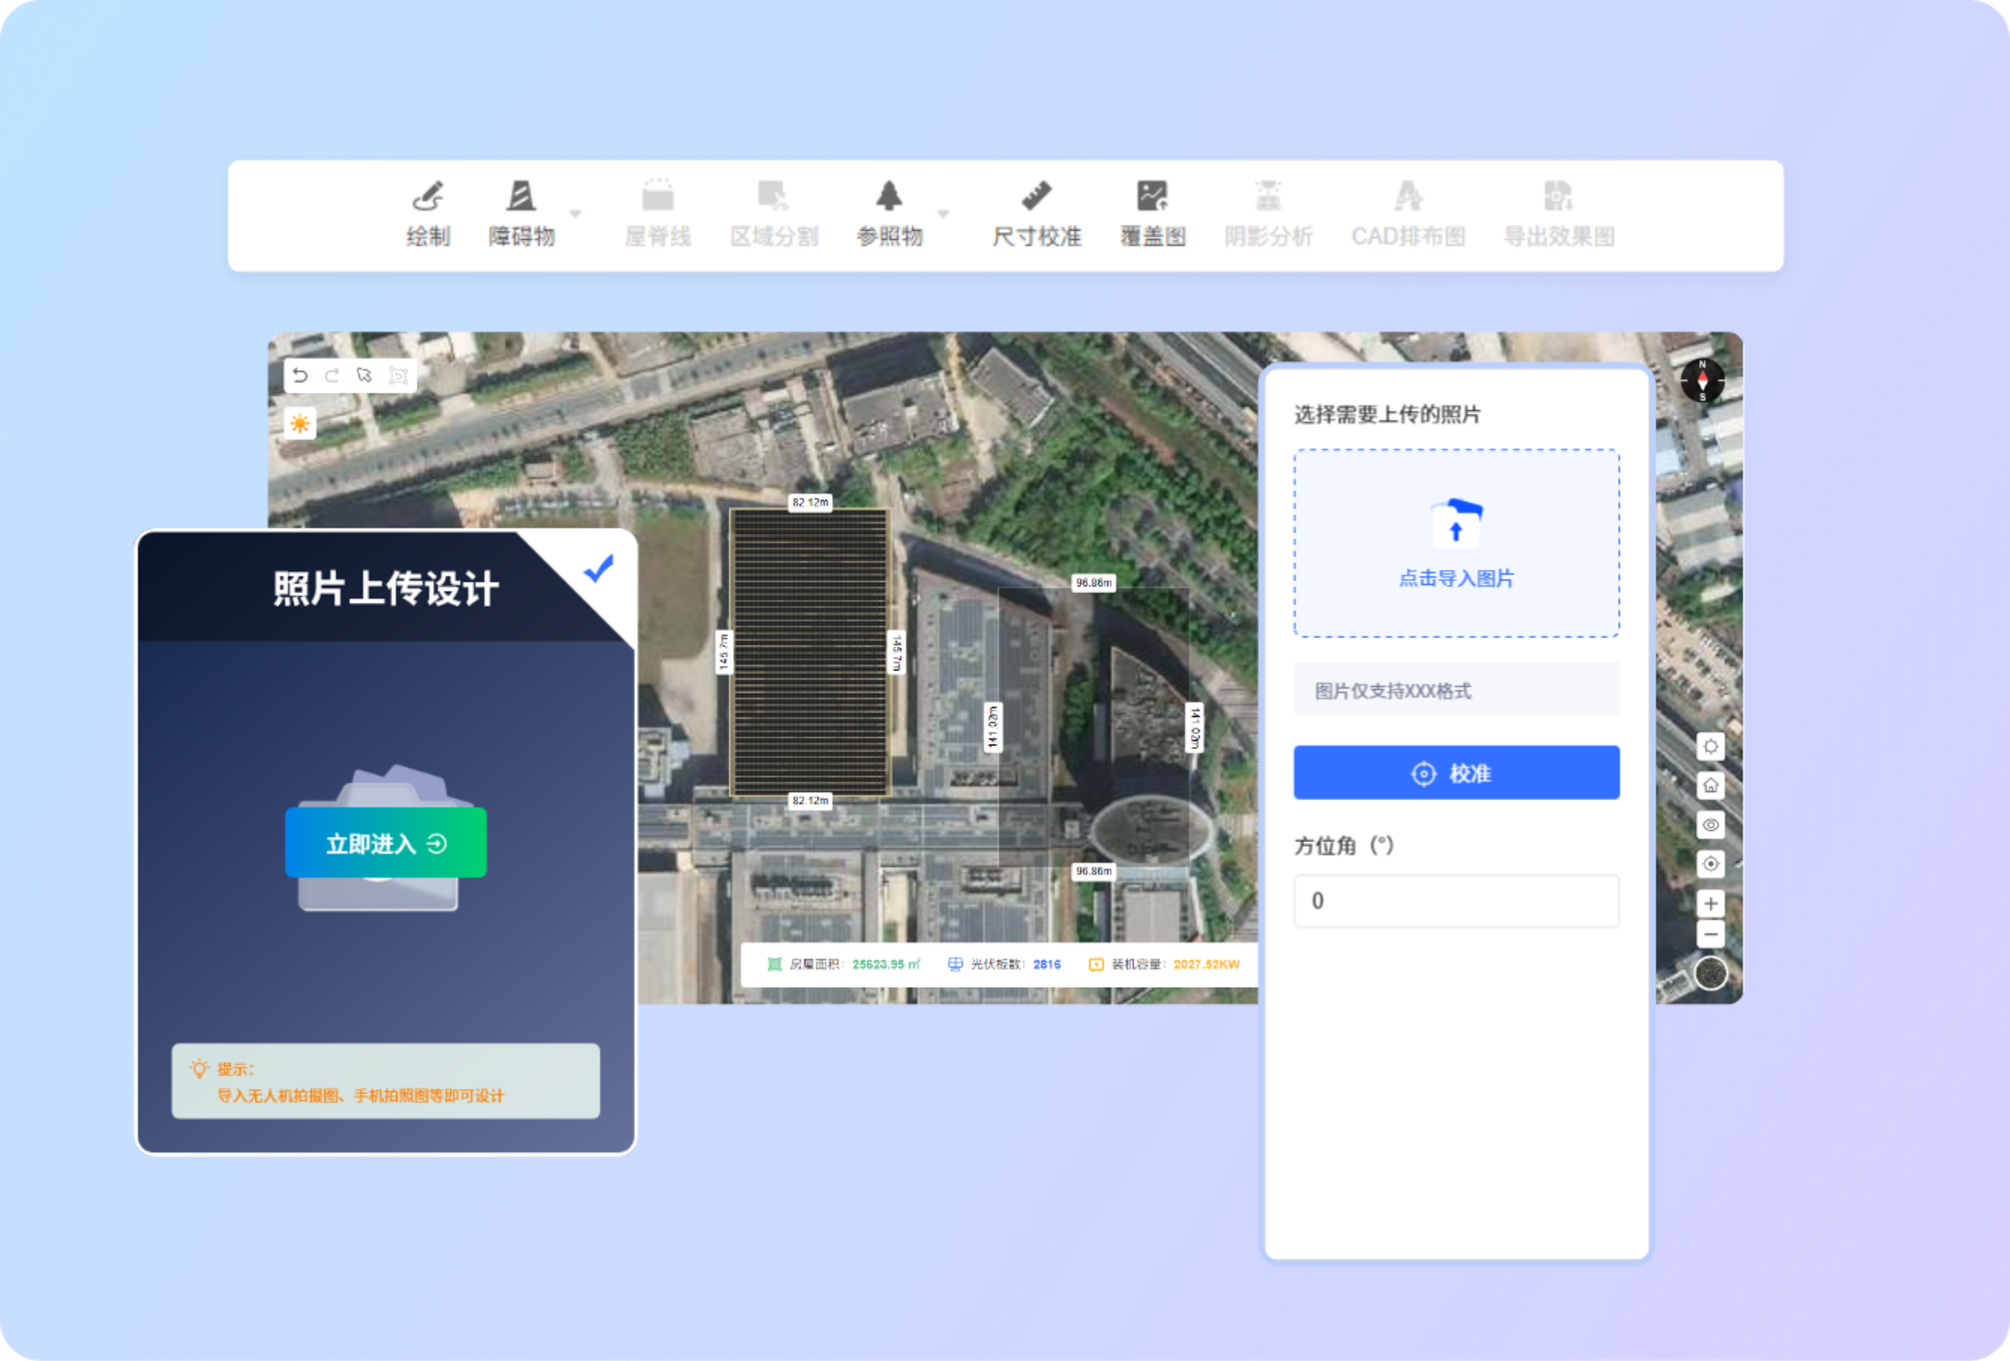Activate the pointer selection tool
This screenshot has height=1361, width=2010.
(364, 375)
